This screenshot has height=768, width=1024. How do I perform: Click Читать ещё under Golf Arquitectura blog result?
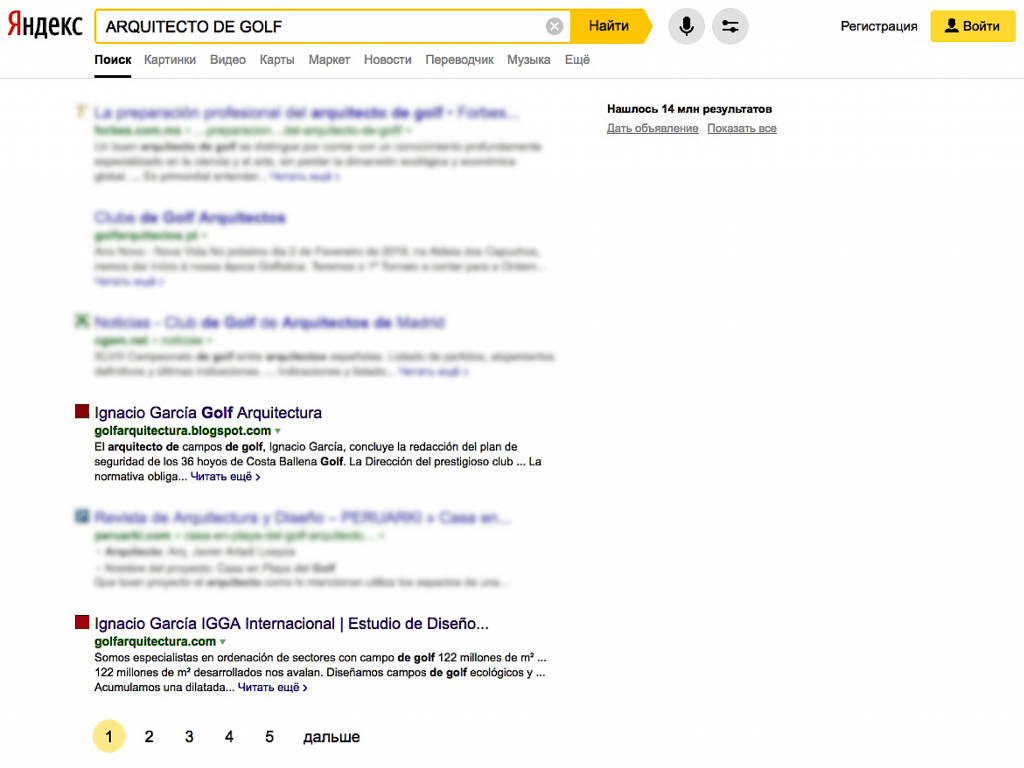tap(225, 477)
